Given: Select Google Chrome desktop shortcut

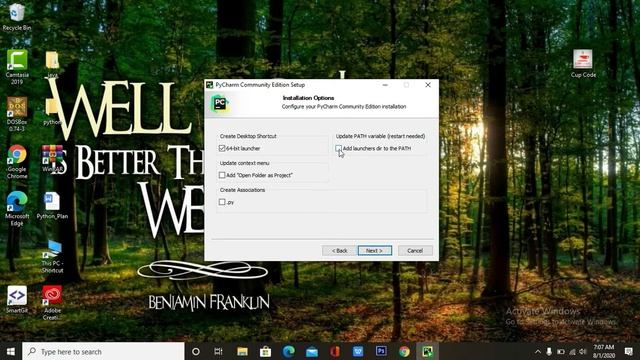Looking at the screenshot, I should click(17, 162).
